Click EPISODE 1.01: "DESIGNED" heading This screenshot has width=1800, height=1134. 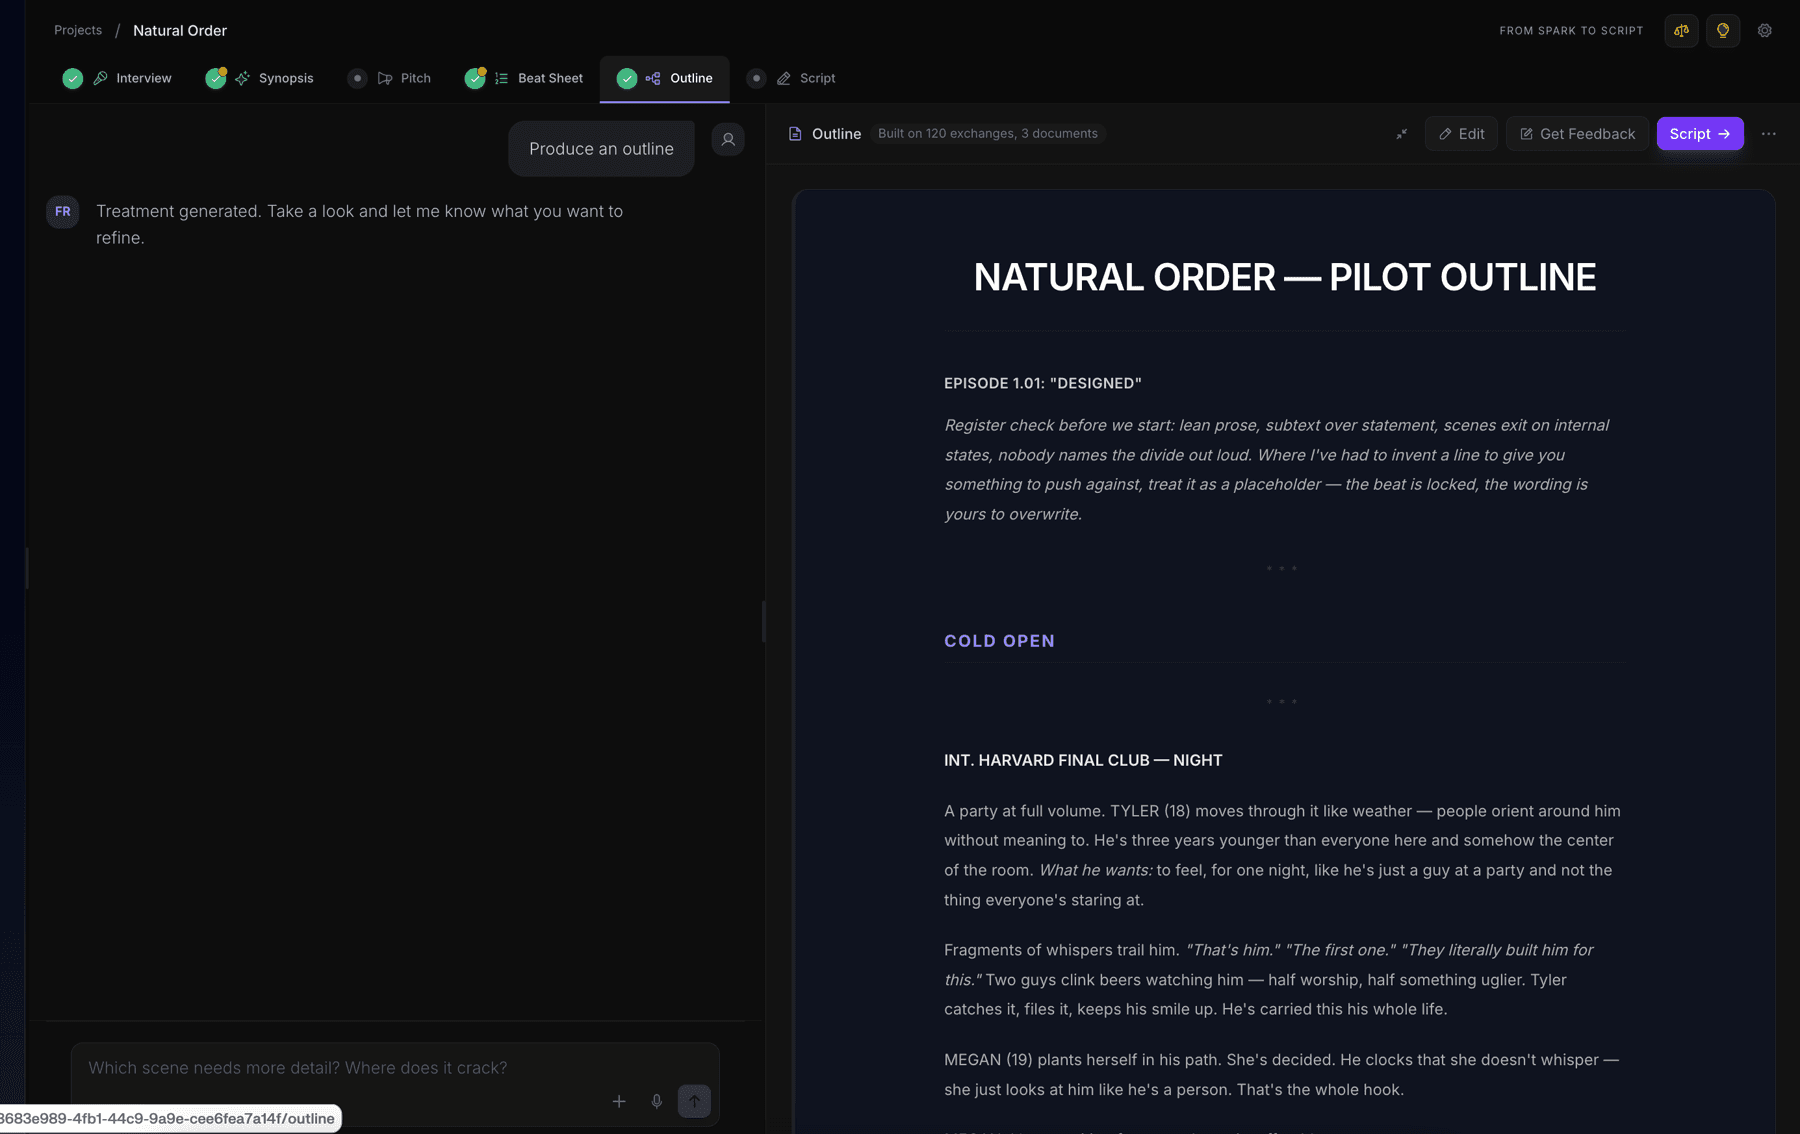1042,383
